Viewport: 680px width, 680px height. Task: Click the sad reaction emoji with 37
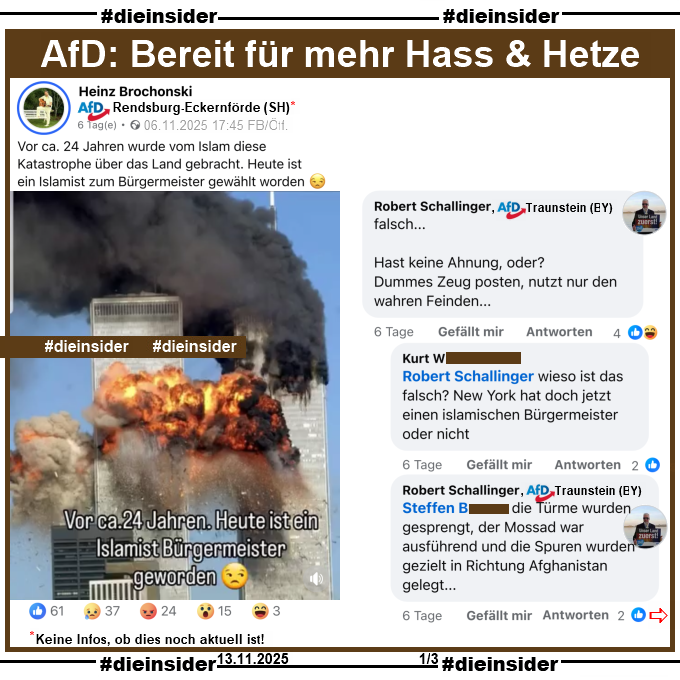[x=92, y=611]
